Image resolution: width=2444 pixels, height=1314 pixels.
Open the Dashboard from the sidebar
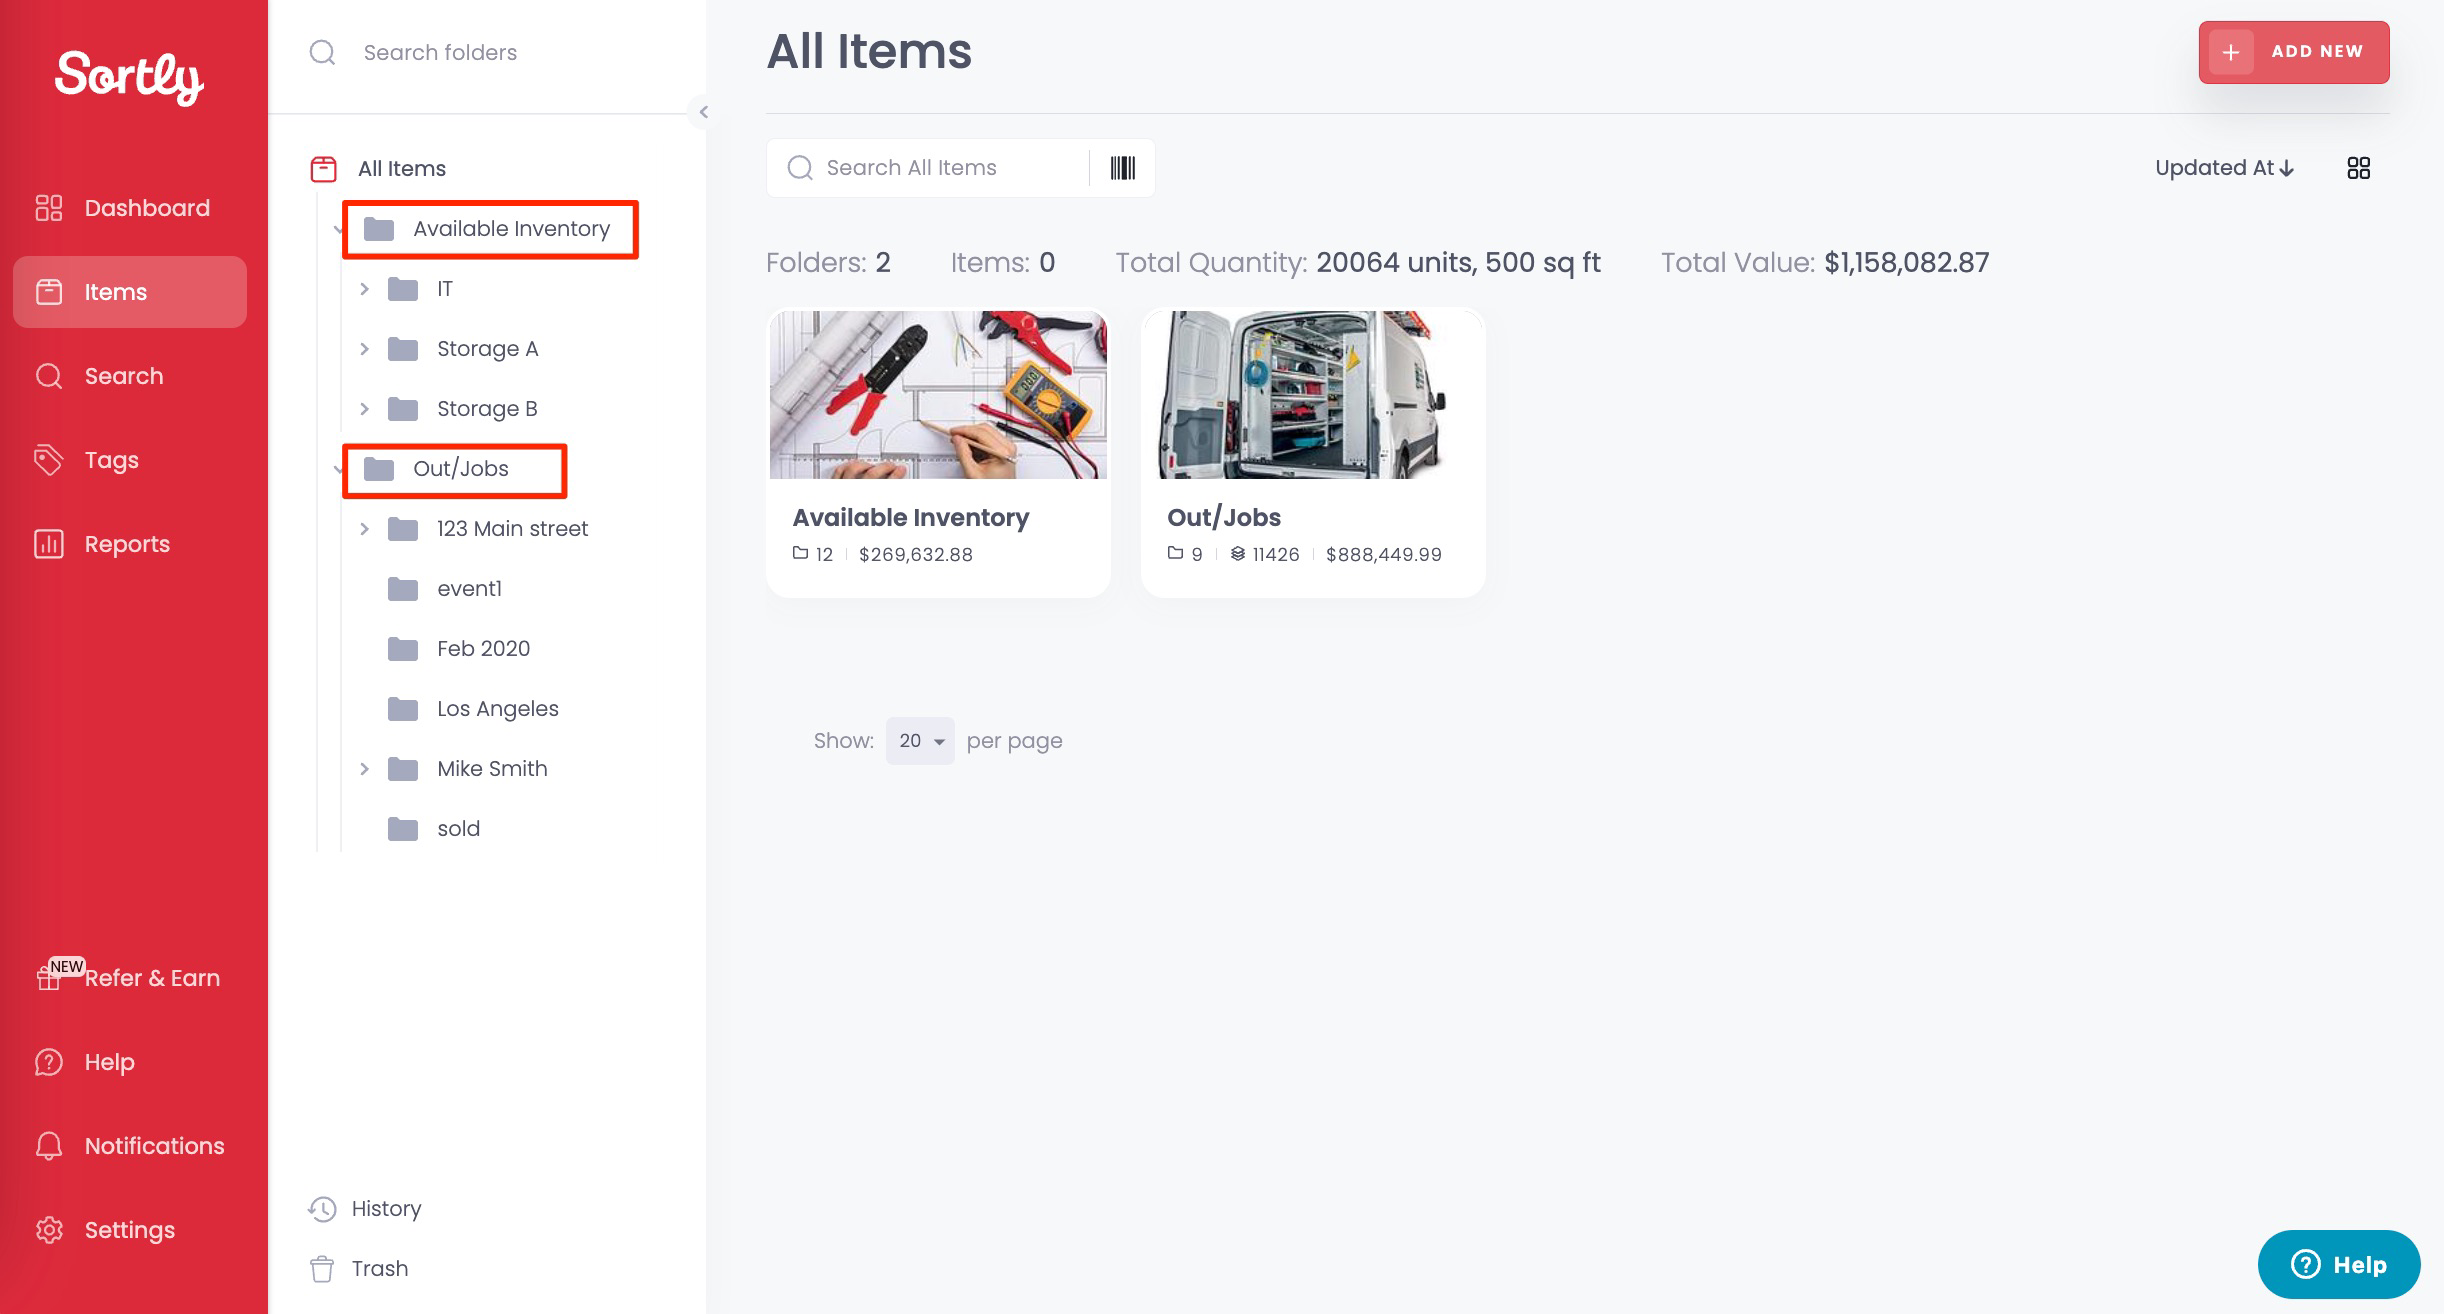pos(130,208)
